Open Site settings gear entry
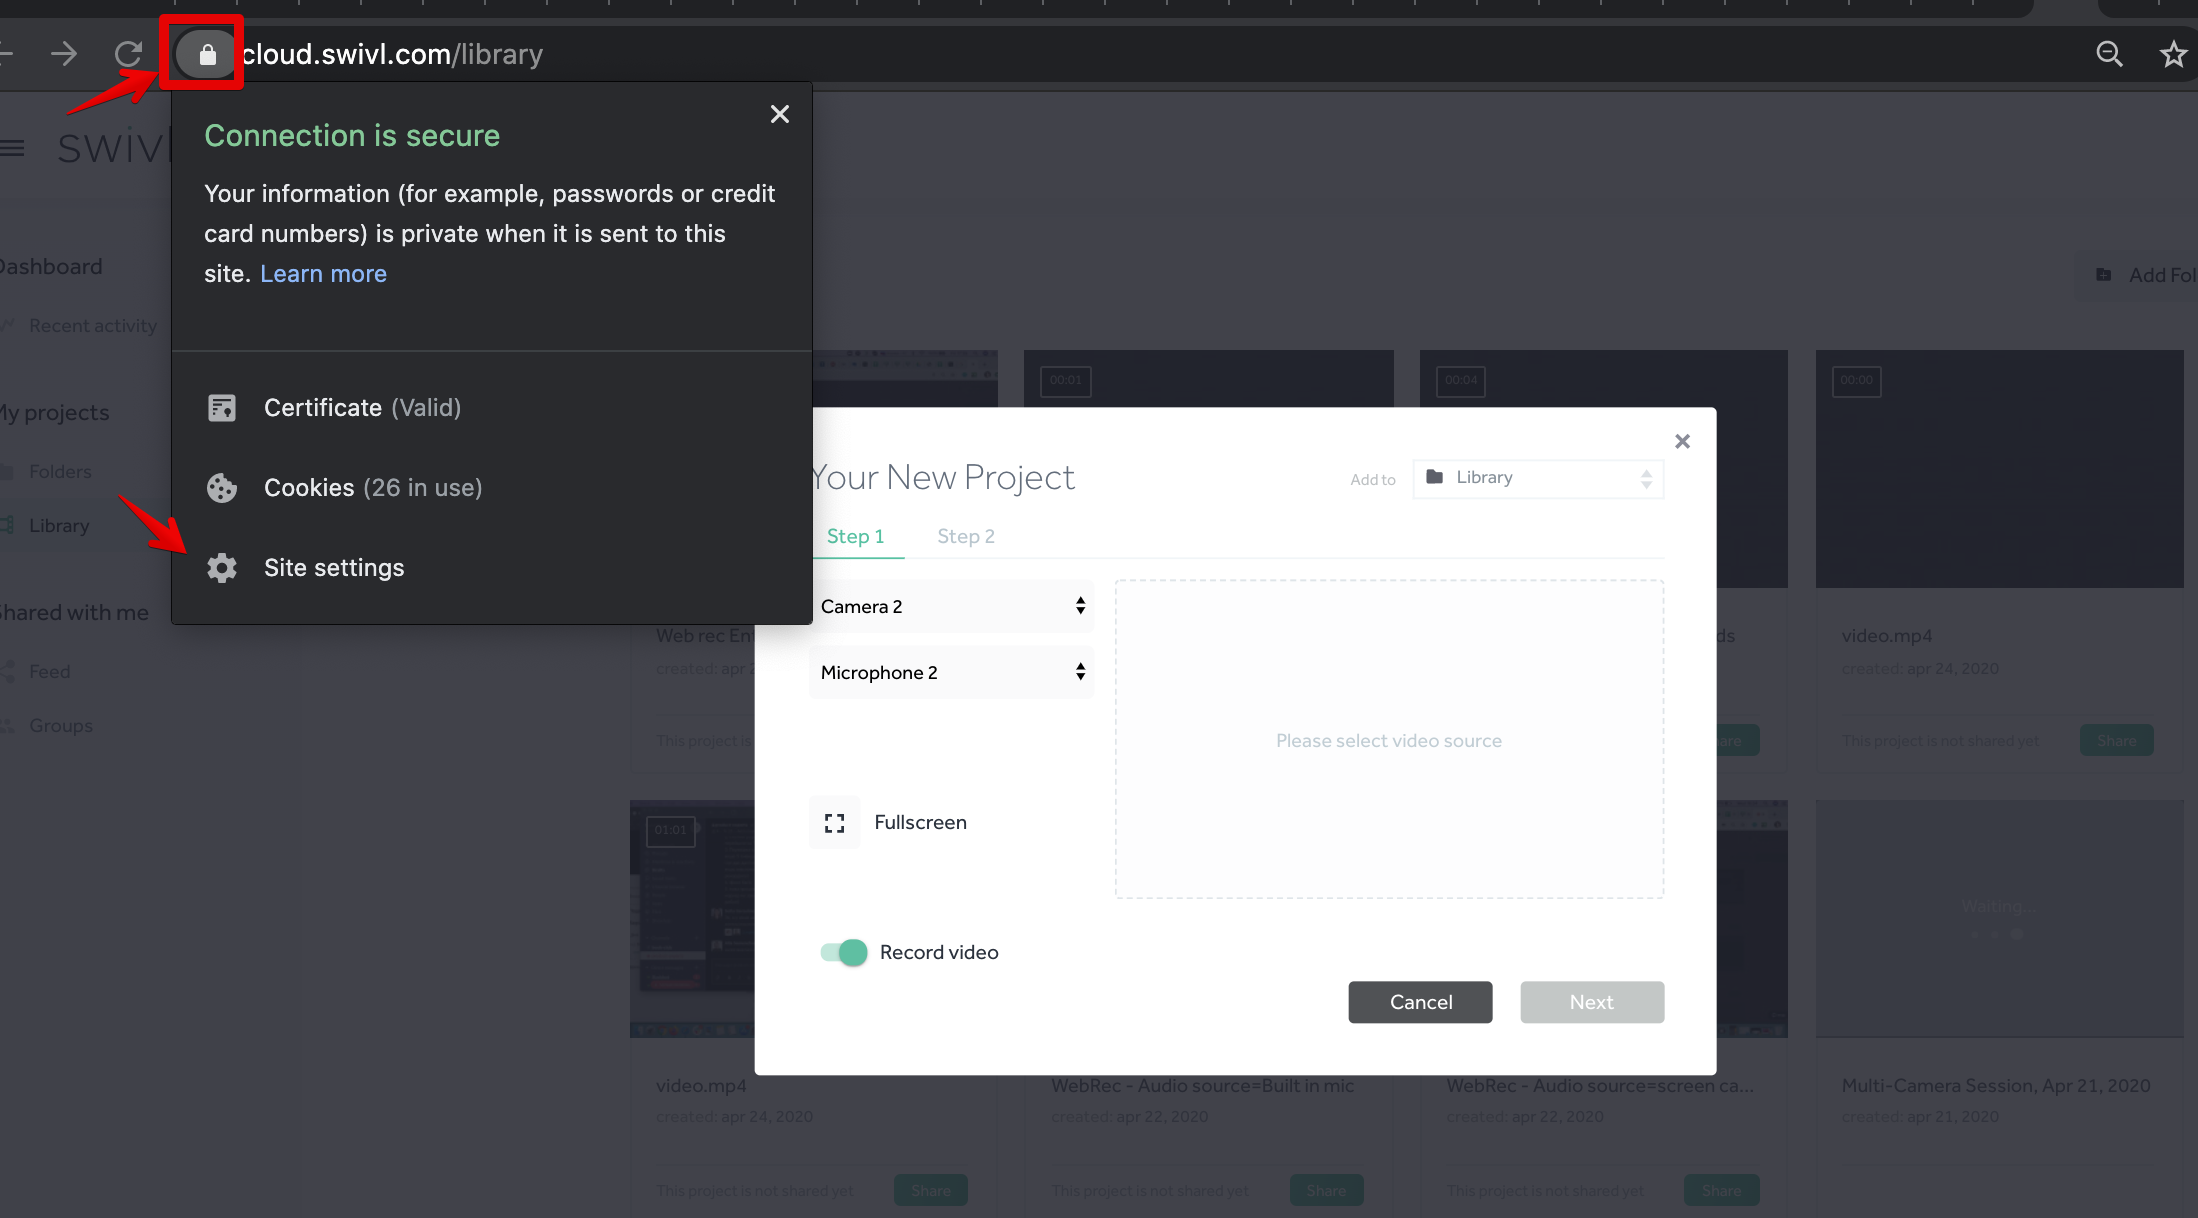The image size is (2198, 1218). (x=333, y=568)
